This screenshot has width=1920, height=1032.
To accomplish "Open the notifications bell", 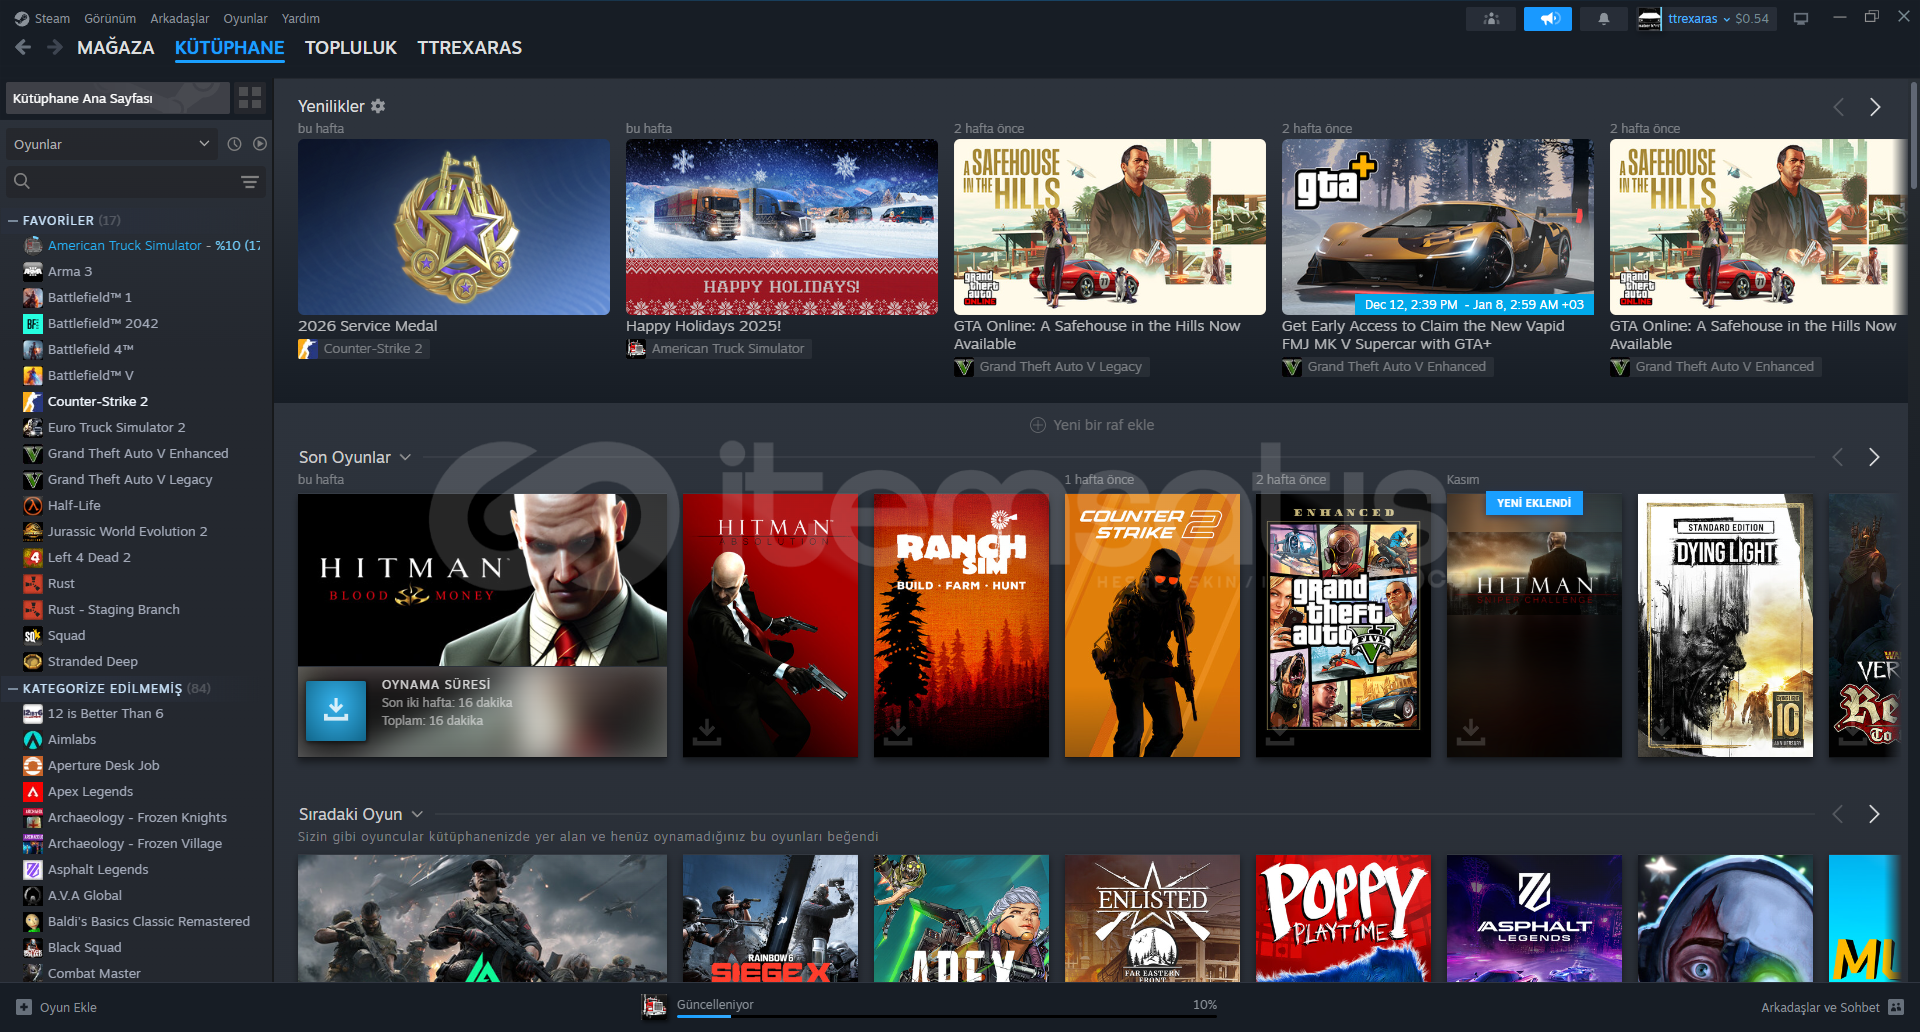I will point(1604,19).
